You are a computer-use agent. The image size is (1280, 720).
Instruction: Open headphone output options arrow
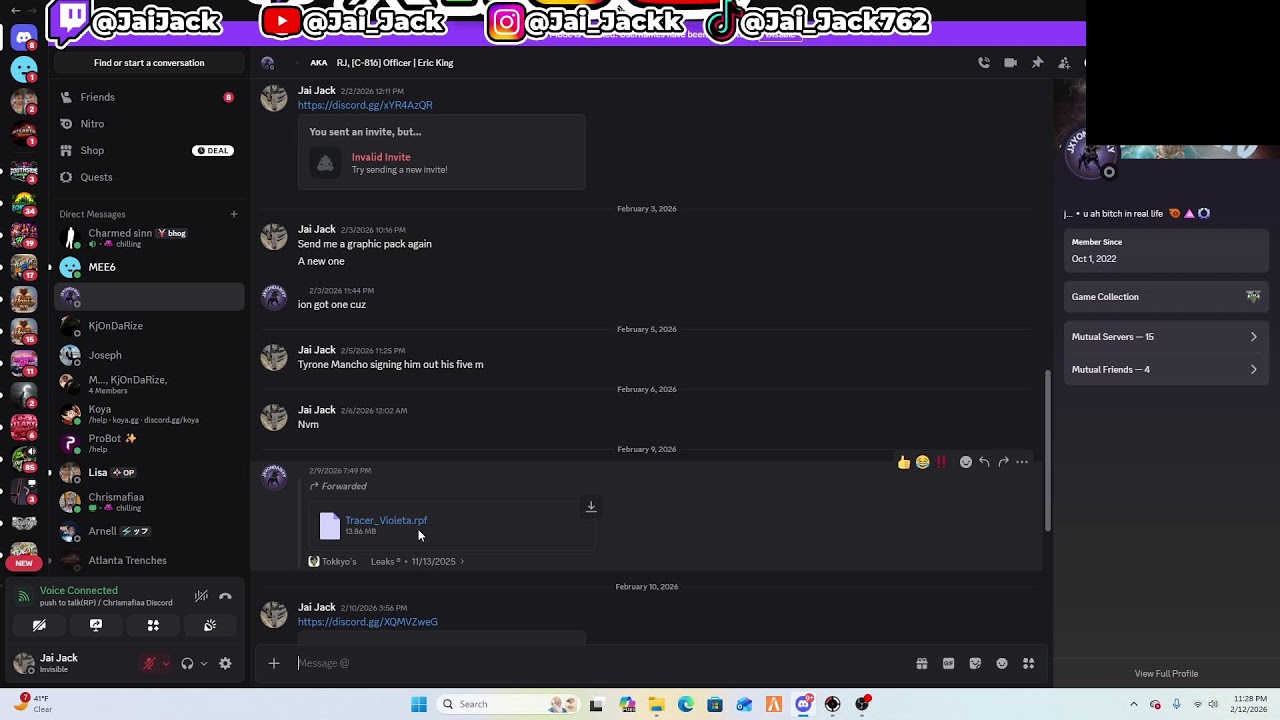tap(204, 663)
